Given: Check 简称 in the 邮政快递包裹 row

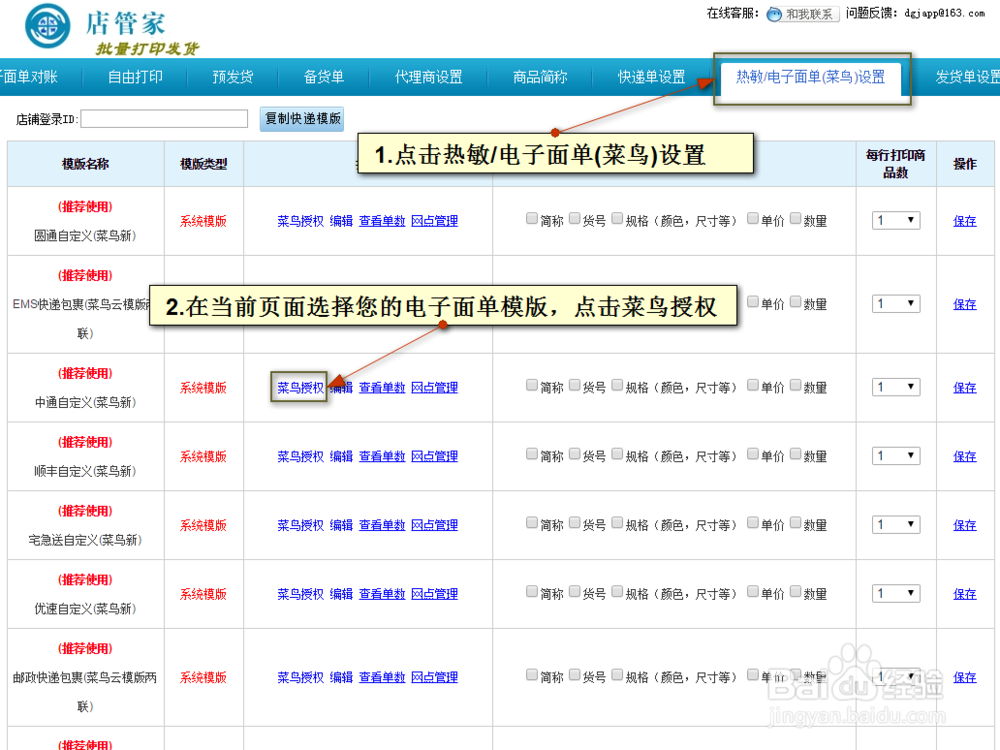Looking at the screenshot, I should pyautogui.click(x=532, y=675).
